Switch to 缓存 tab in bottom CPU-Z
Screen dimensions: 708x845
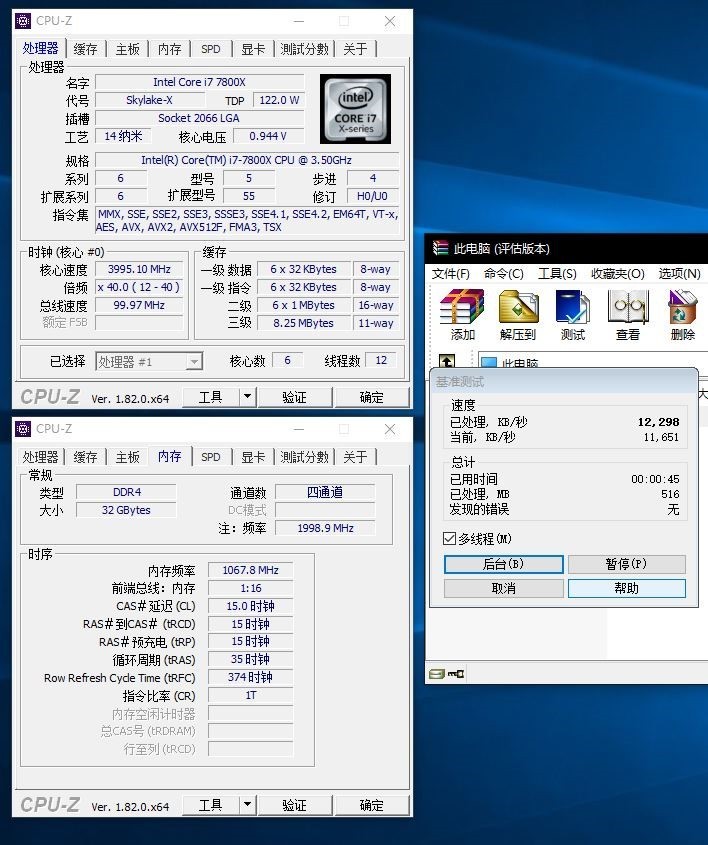click(85, 457)
